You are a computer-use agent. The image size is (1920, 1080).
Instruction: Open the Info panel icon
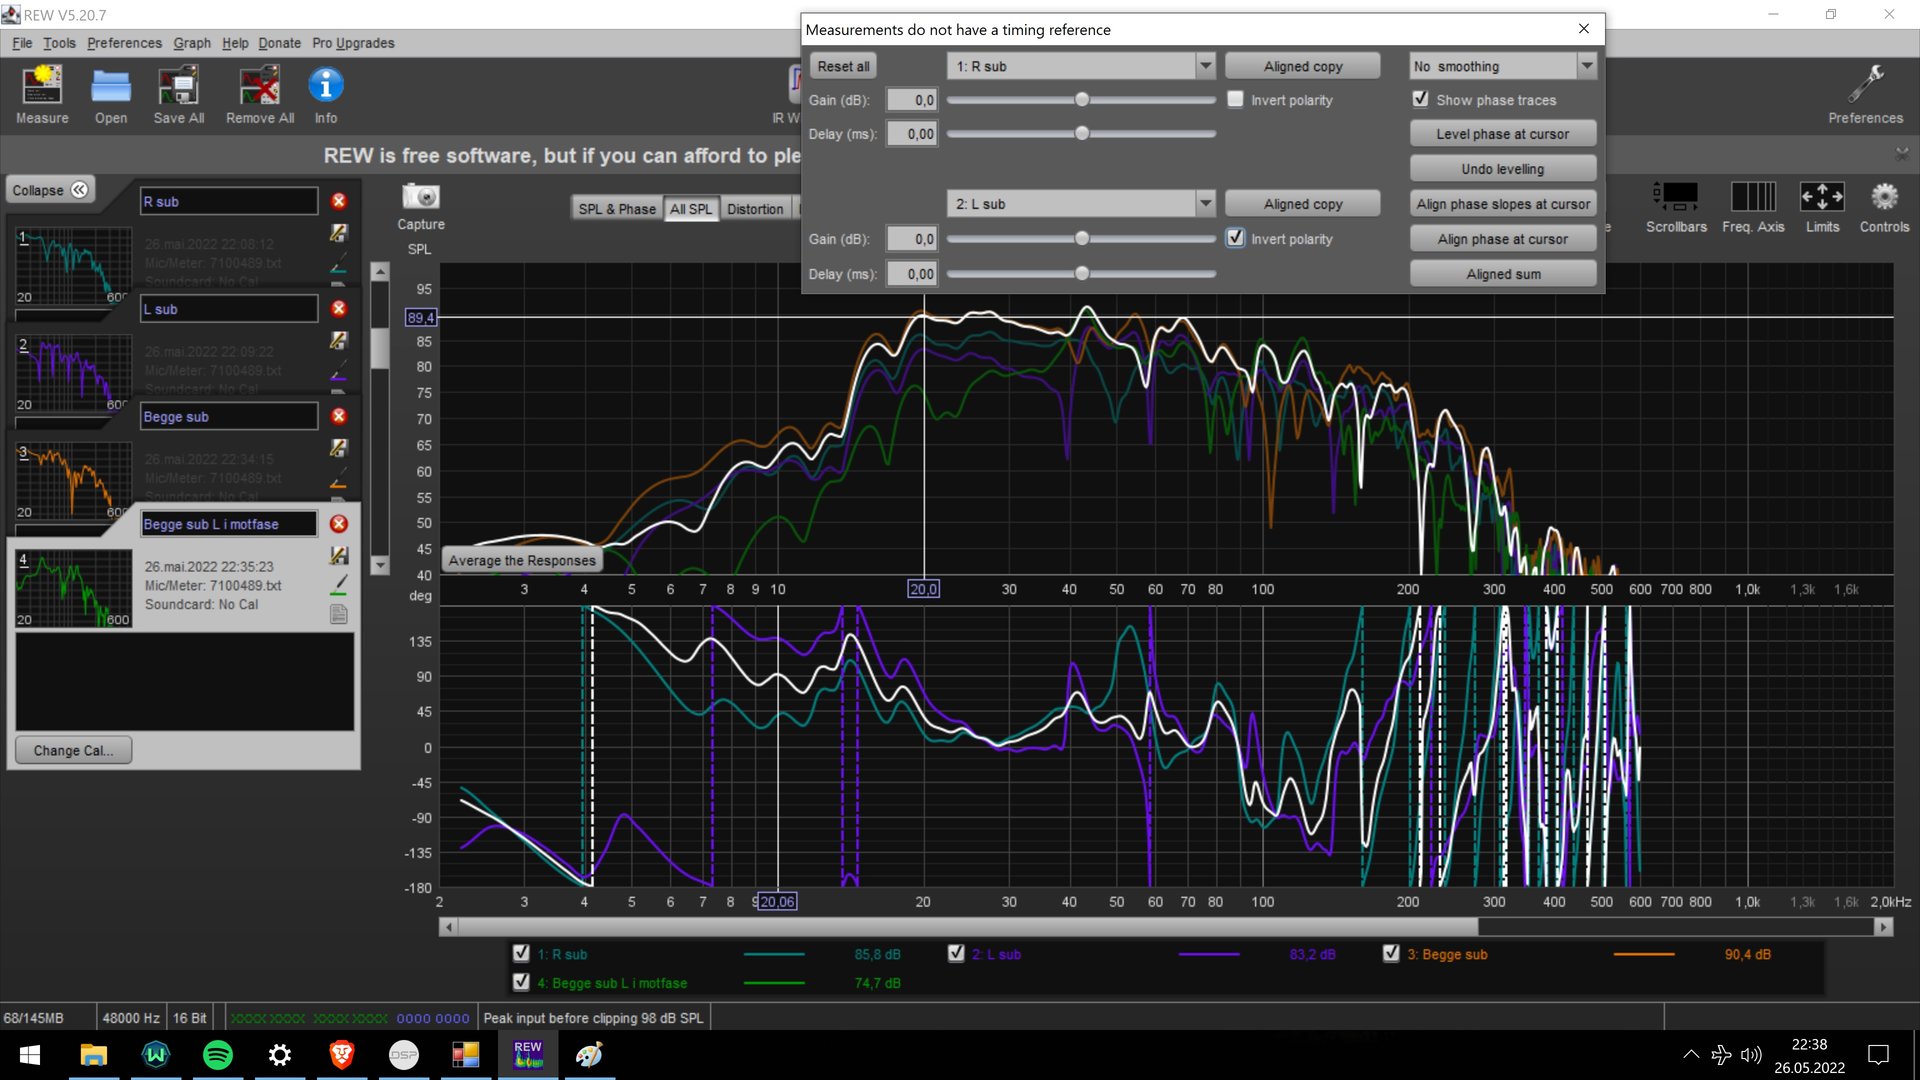(326, 86)
